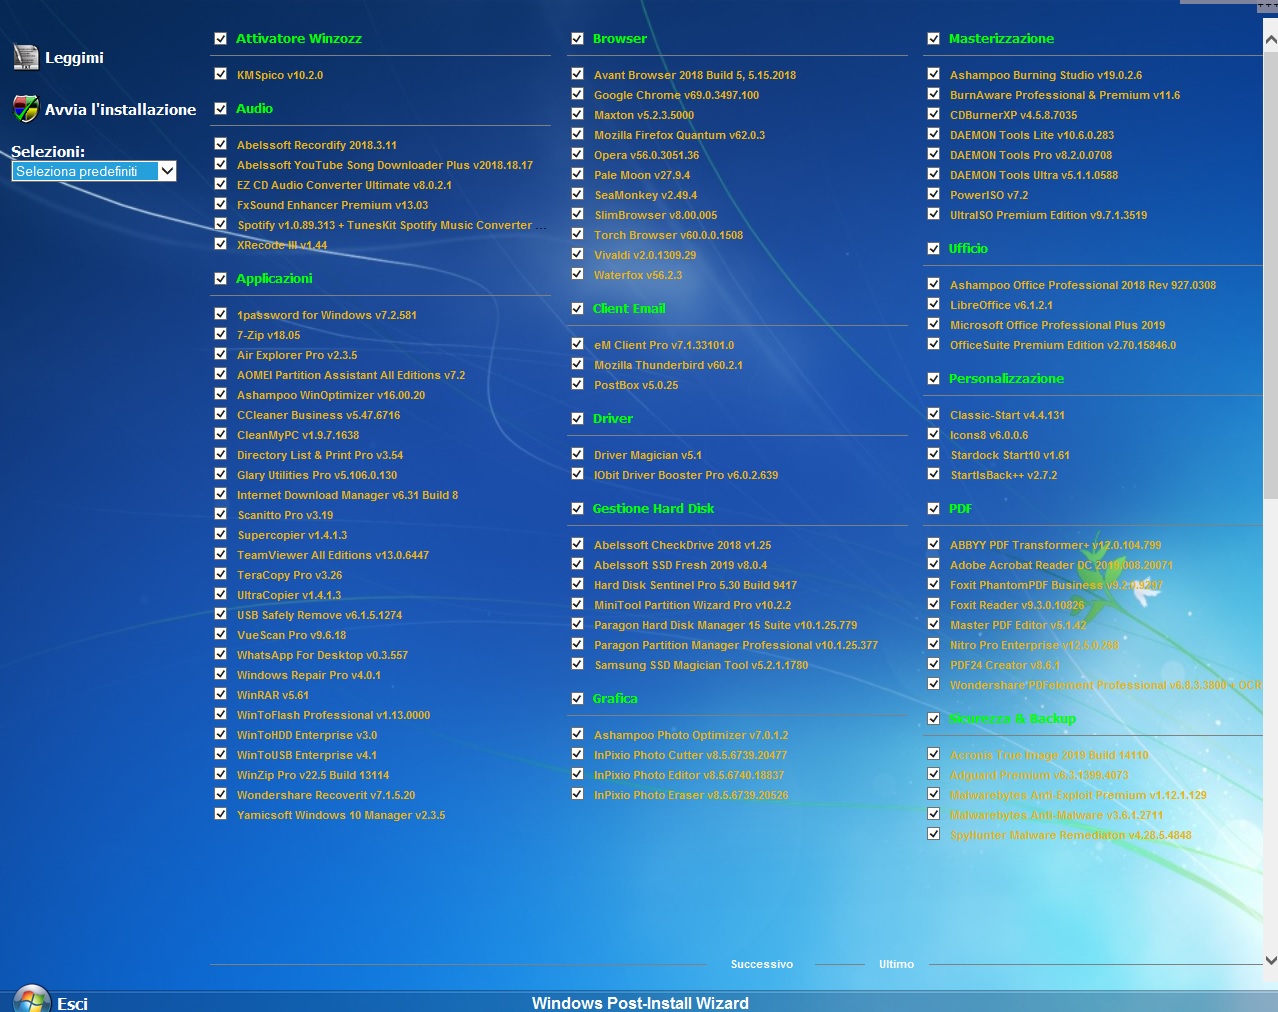Image resolution: width=1278 pixels, height=1012 pixels.
Task: Toggle PDF24 Creator checkbox
Action: [x=934, y=664]
